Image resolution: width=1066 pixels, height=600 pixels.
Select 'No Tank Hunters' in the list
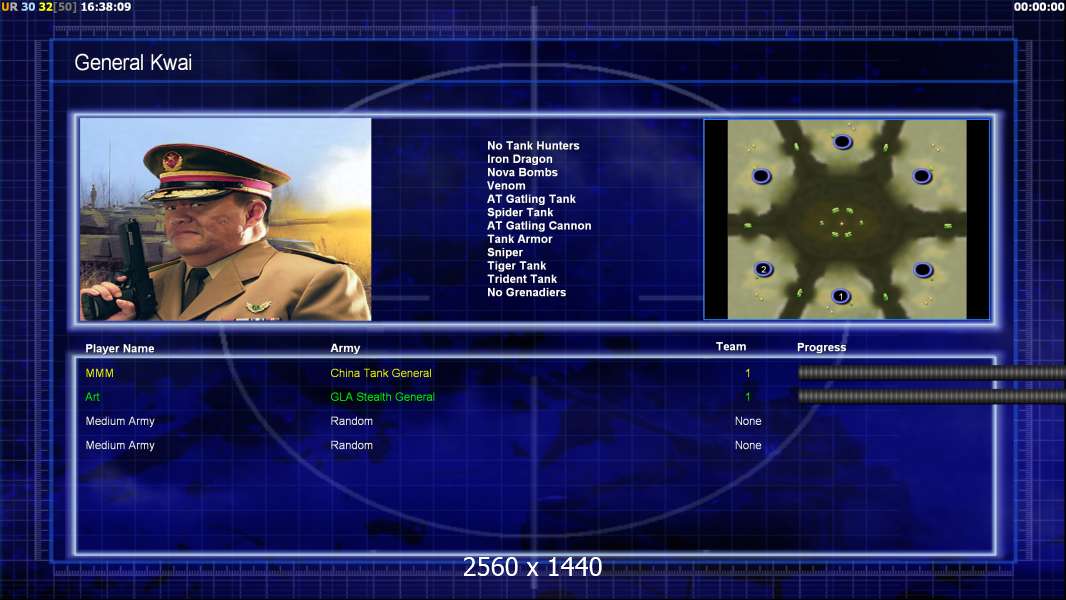click(533, 145)
